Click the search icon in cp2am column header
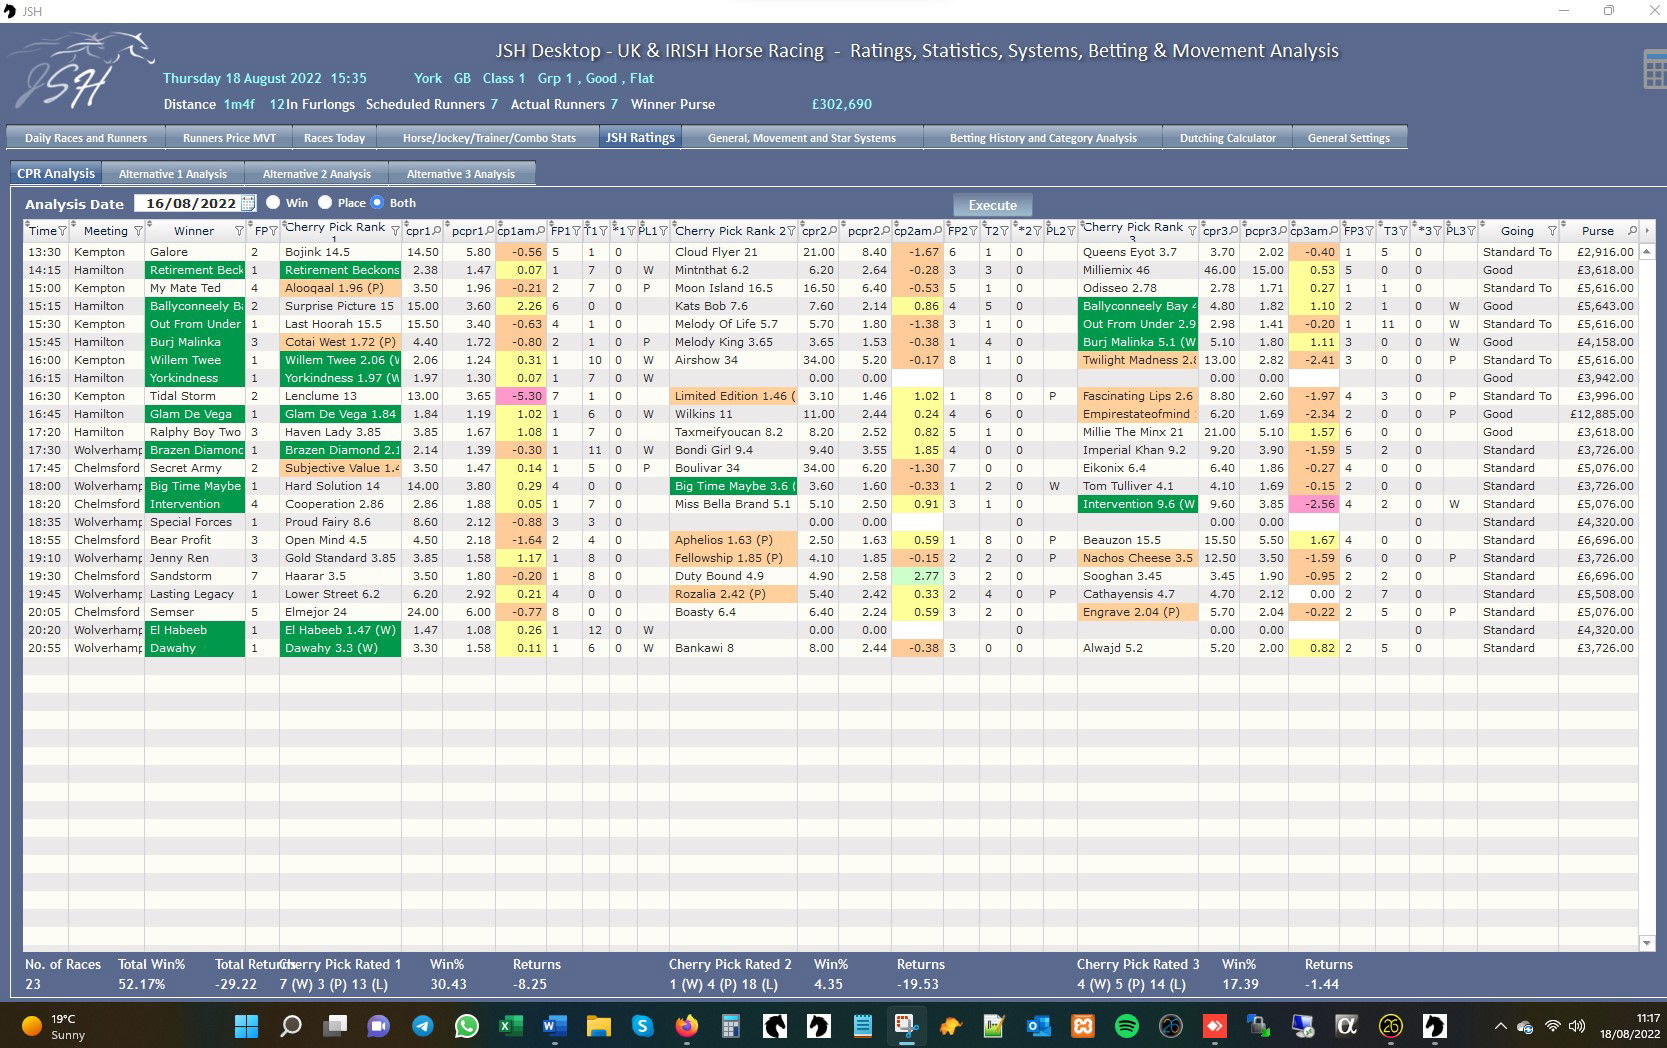 click(x=938, y=231)
